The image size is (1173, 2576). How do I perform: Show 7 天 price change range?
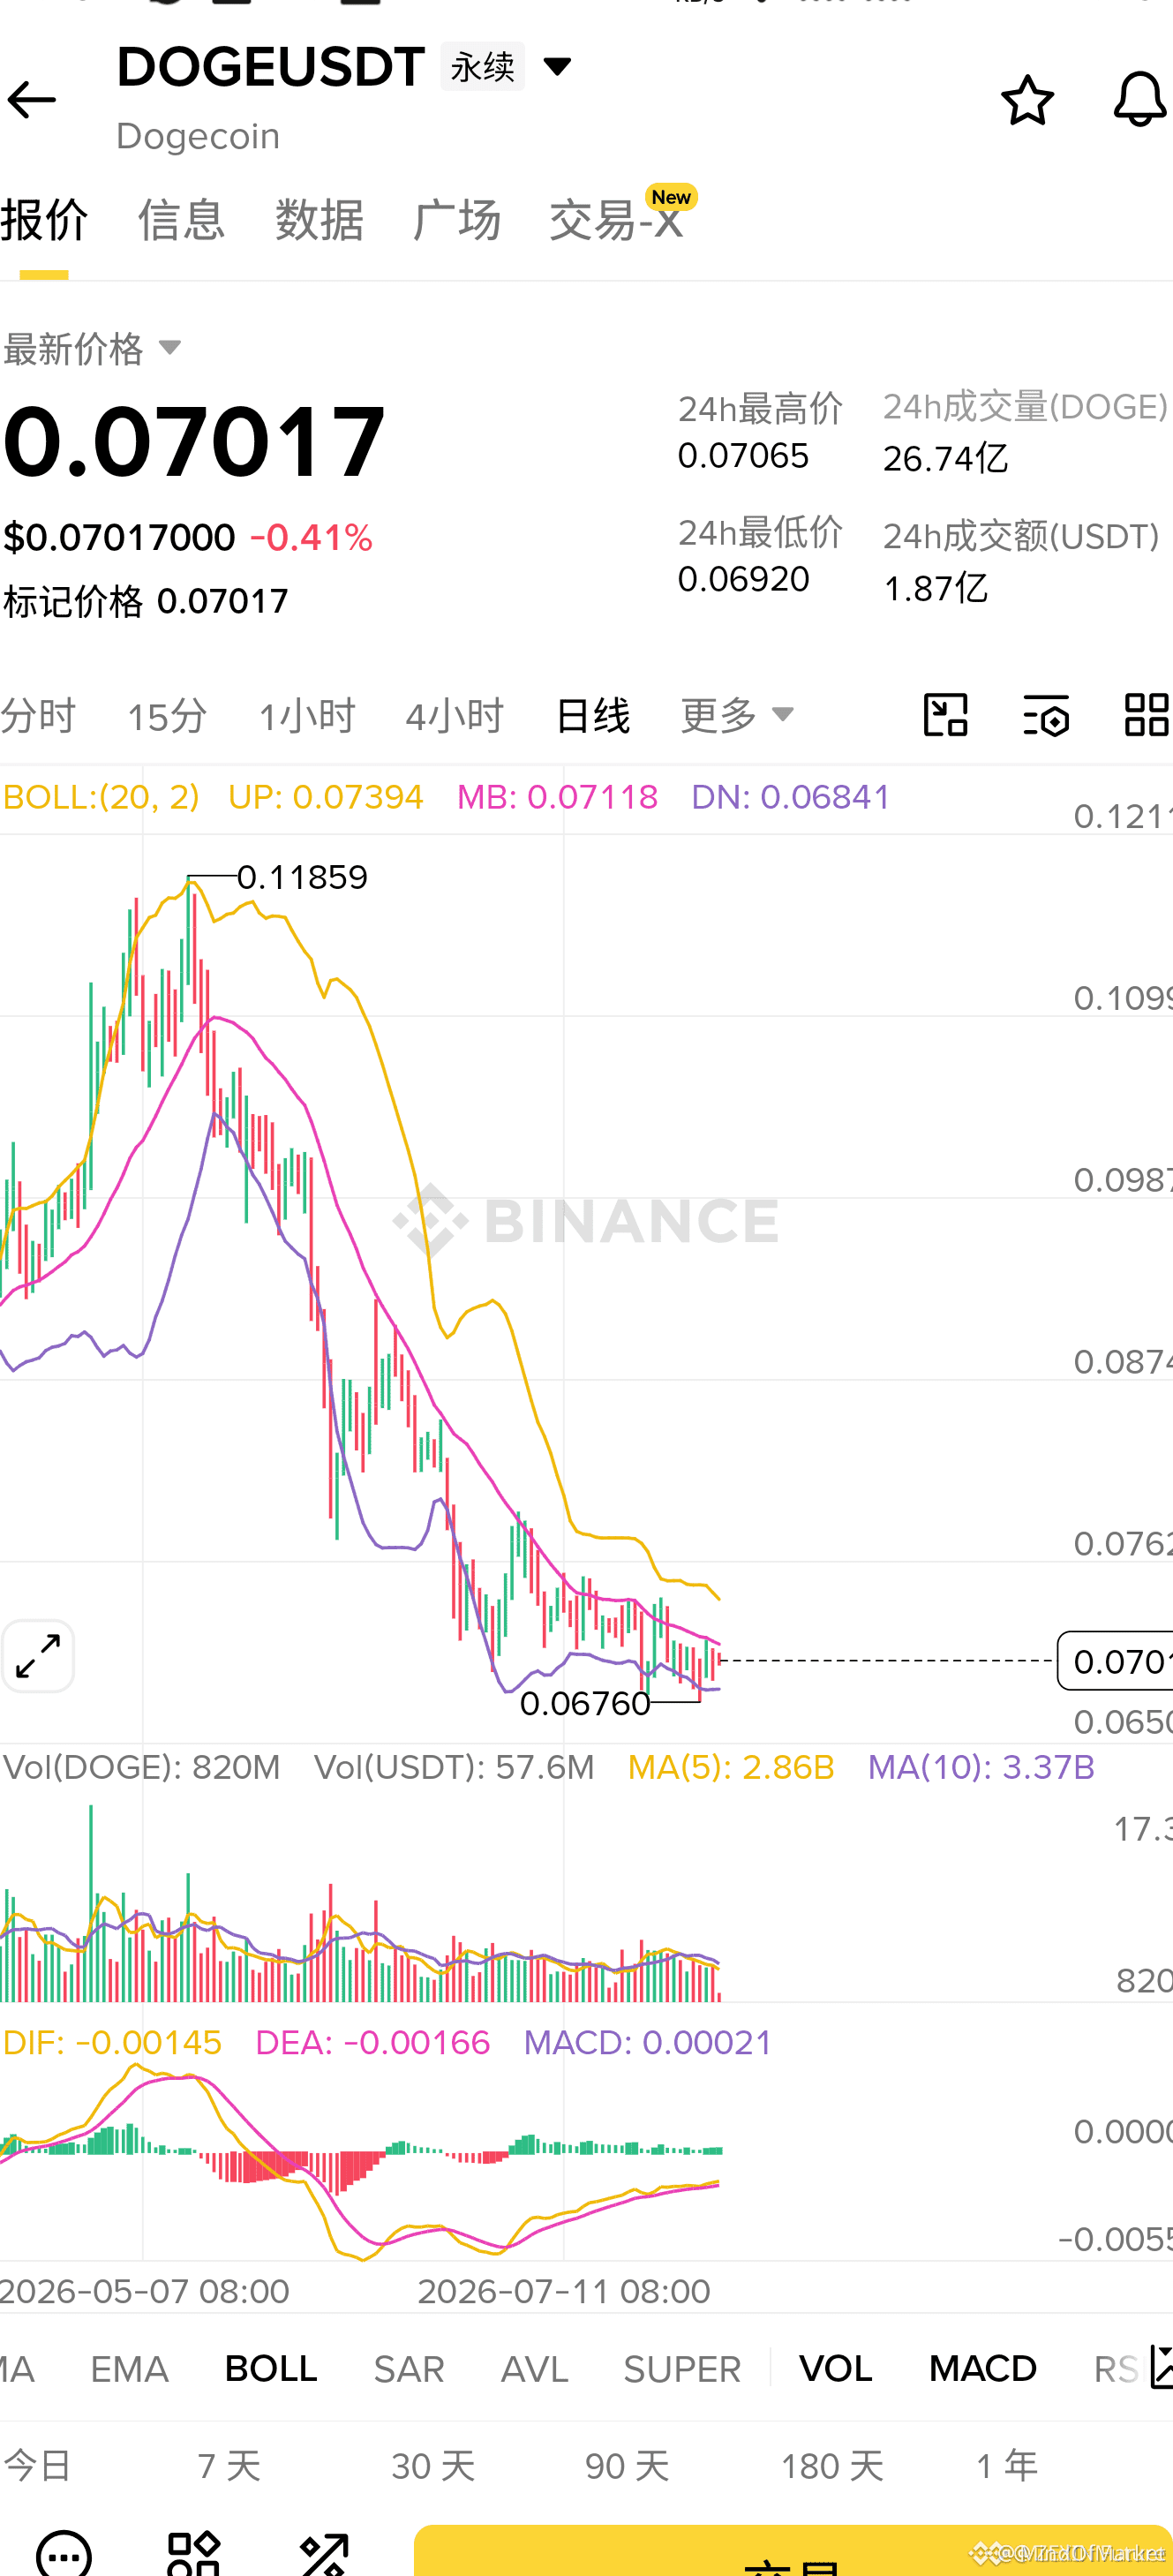pyautogui.click(x=229, y=2466)
